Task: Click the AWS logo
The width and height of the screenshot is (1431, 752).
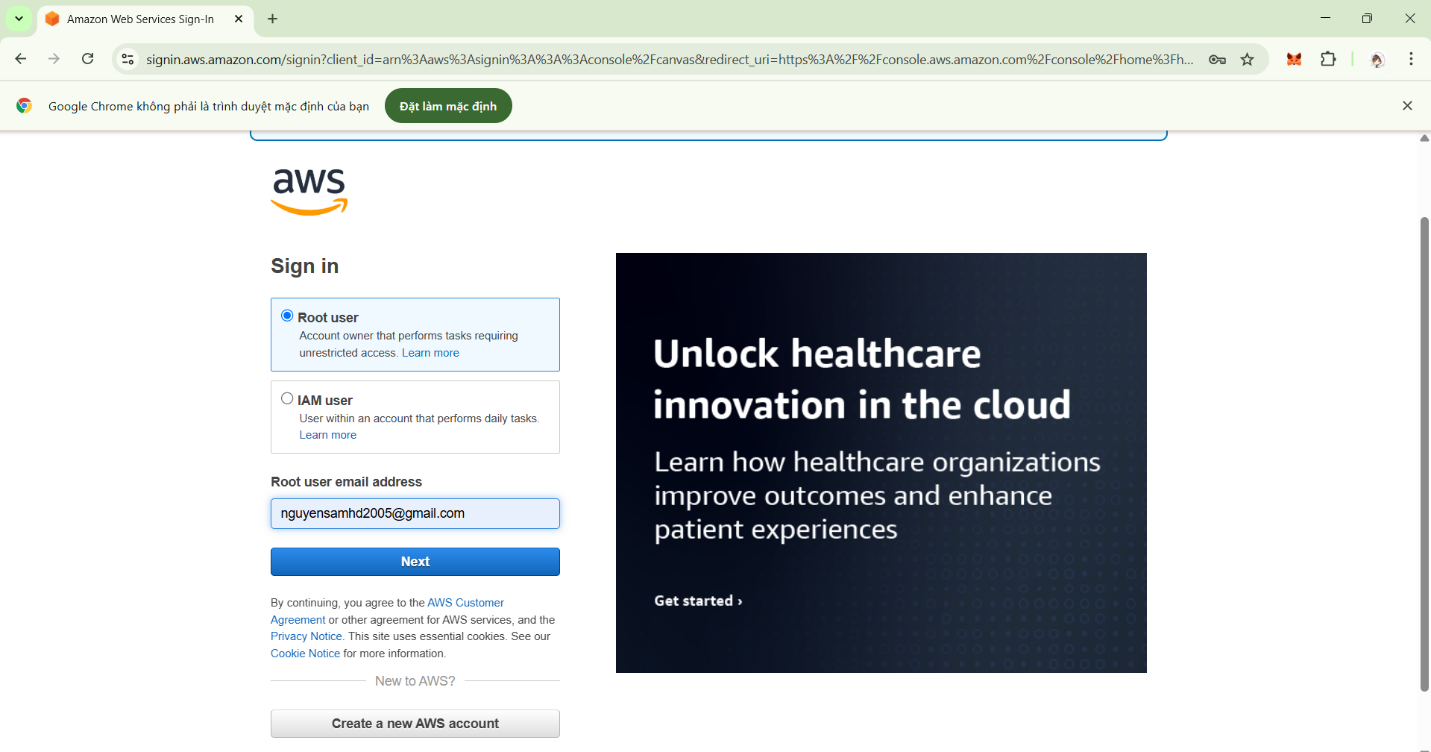Action: 308,190
